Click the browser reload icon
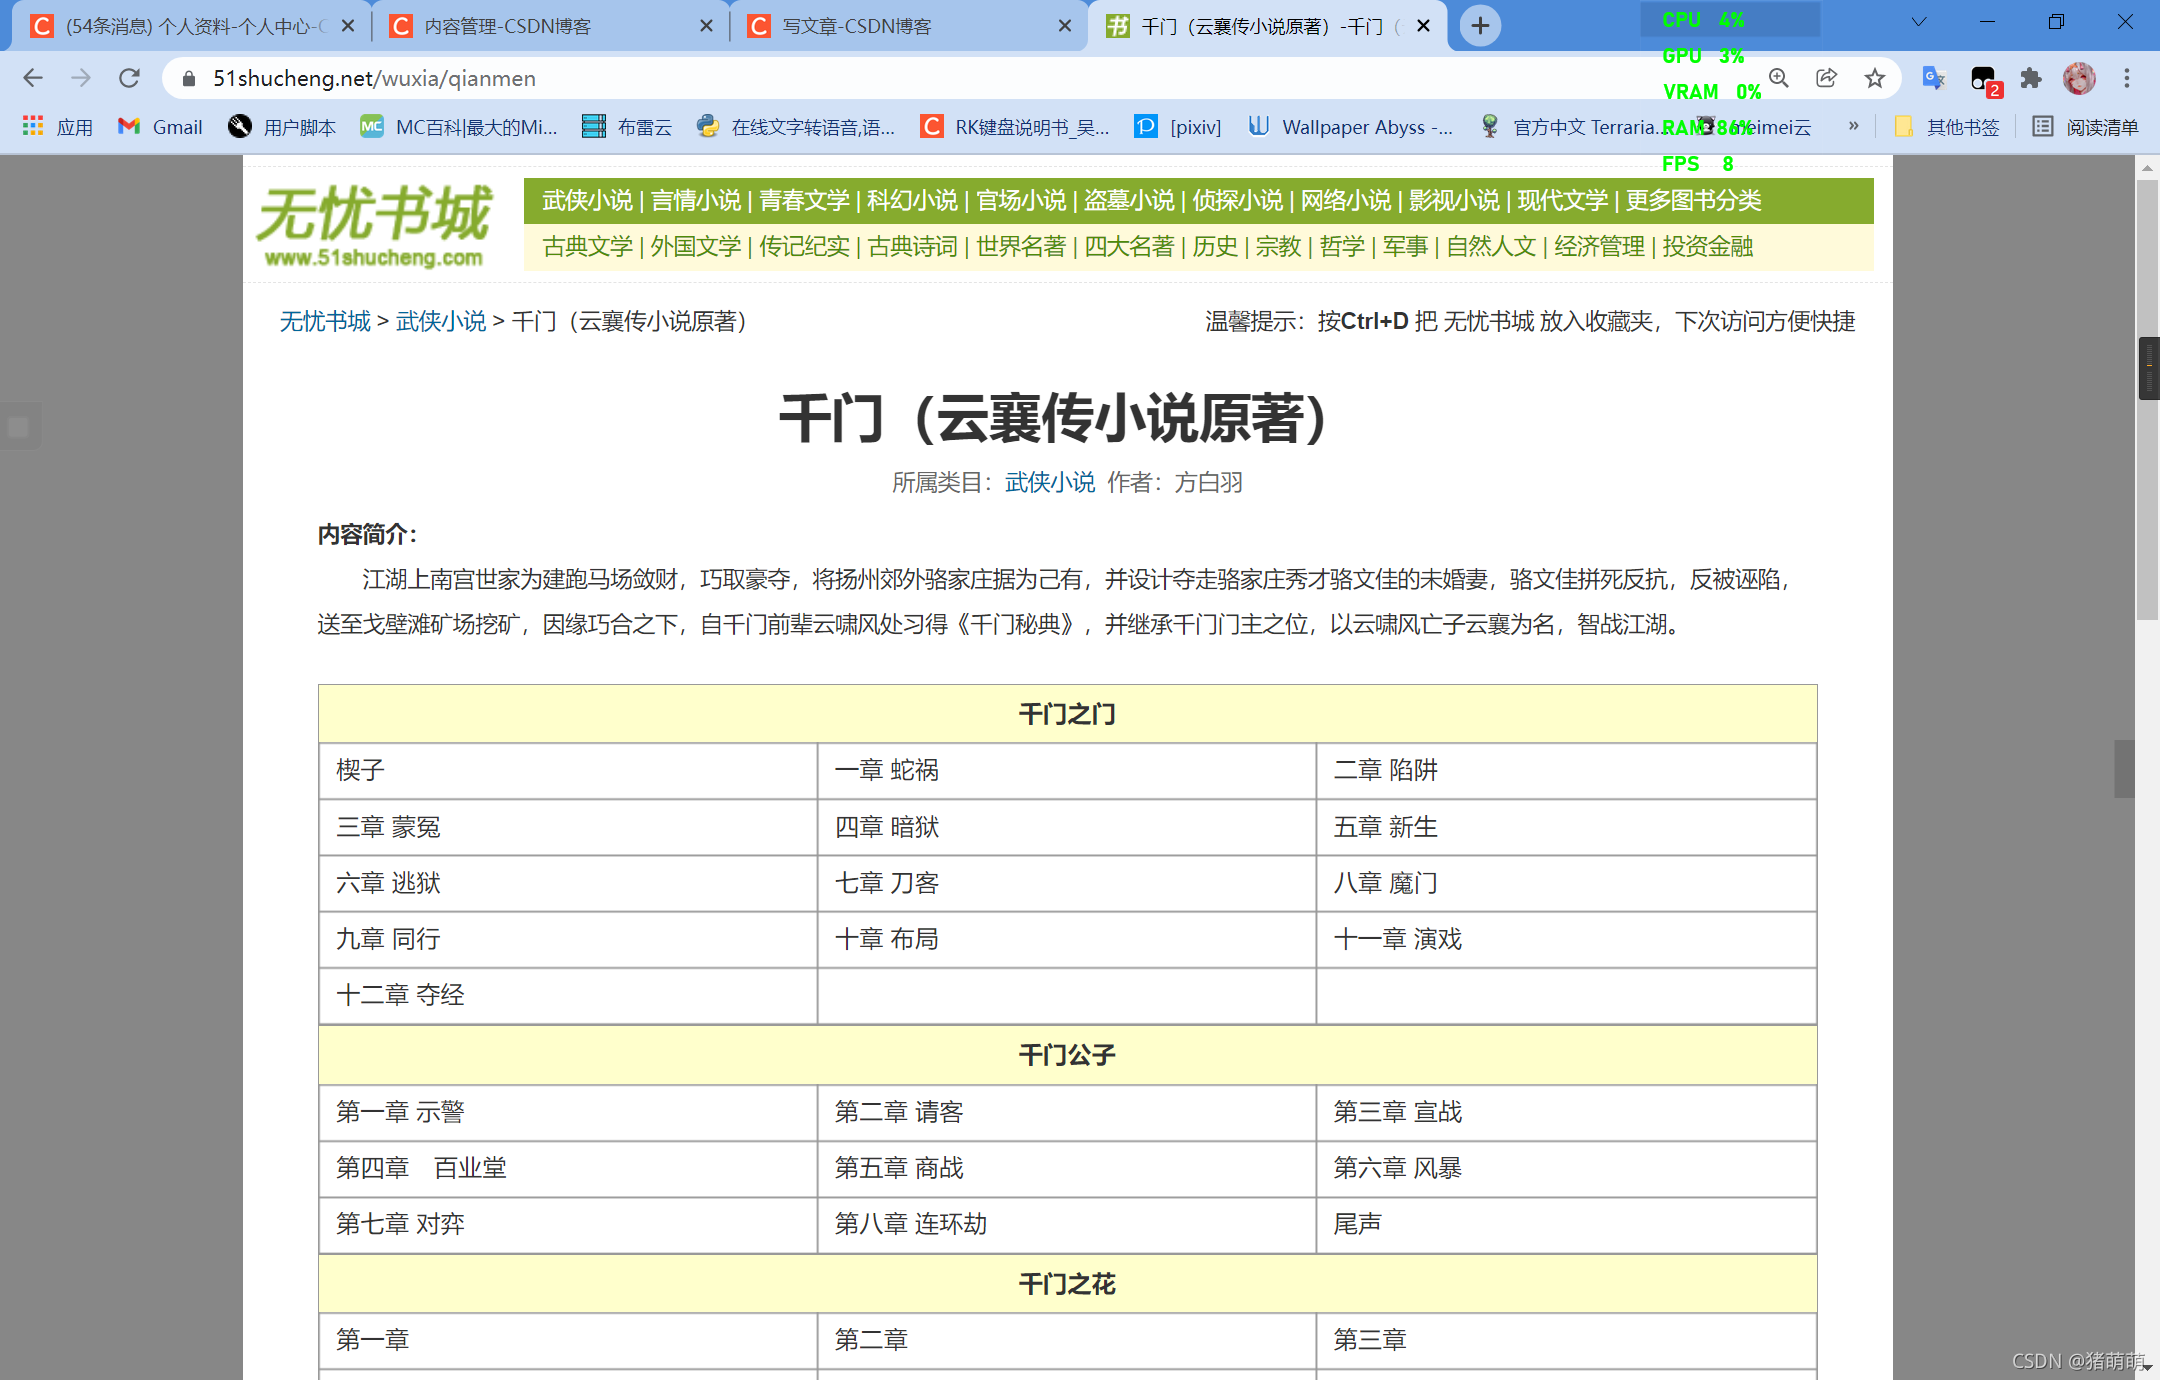 point(129,78)
